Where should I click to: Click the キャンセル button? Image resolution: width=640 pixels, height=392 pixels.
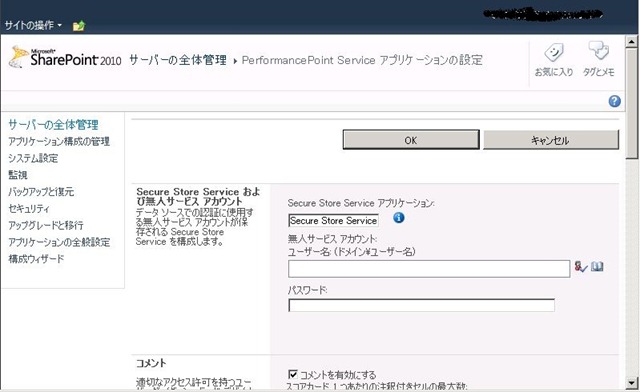coord(551,140)
